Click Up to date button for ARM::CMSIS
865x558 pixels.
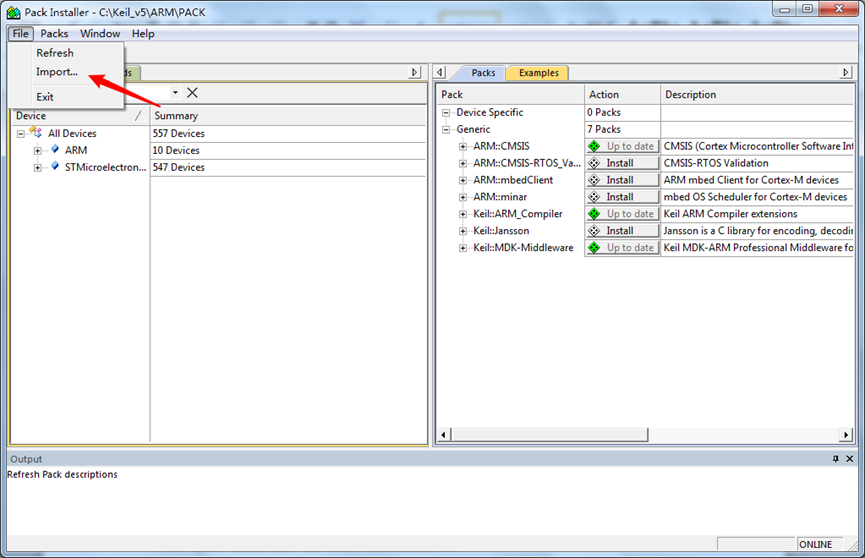(x=623, y=146)
